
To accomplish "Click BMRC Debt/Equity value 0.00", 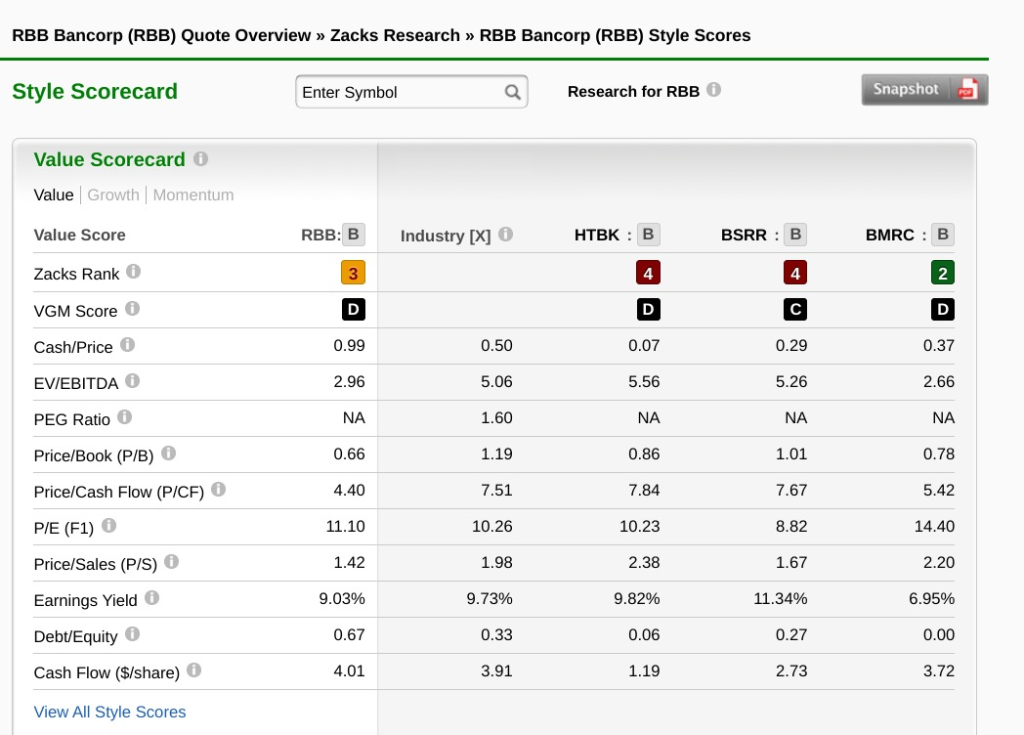I will point(938,634).
